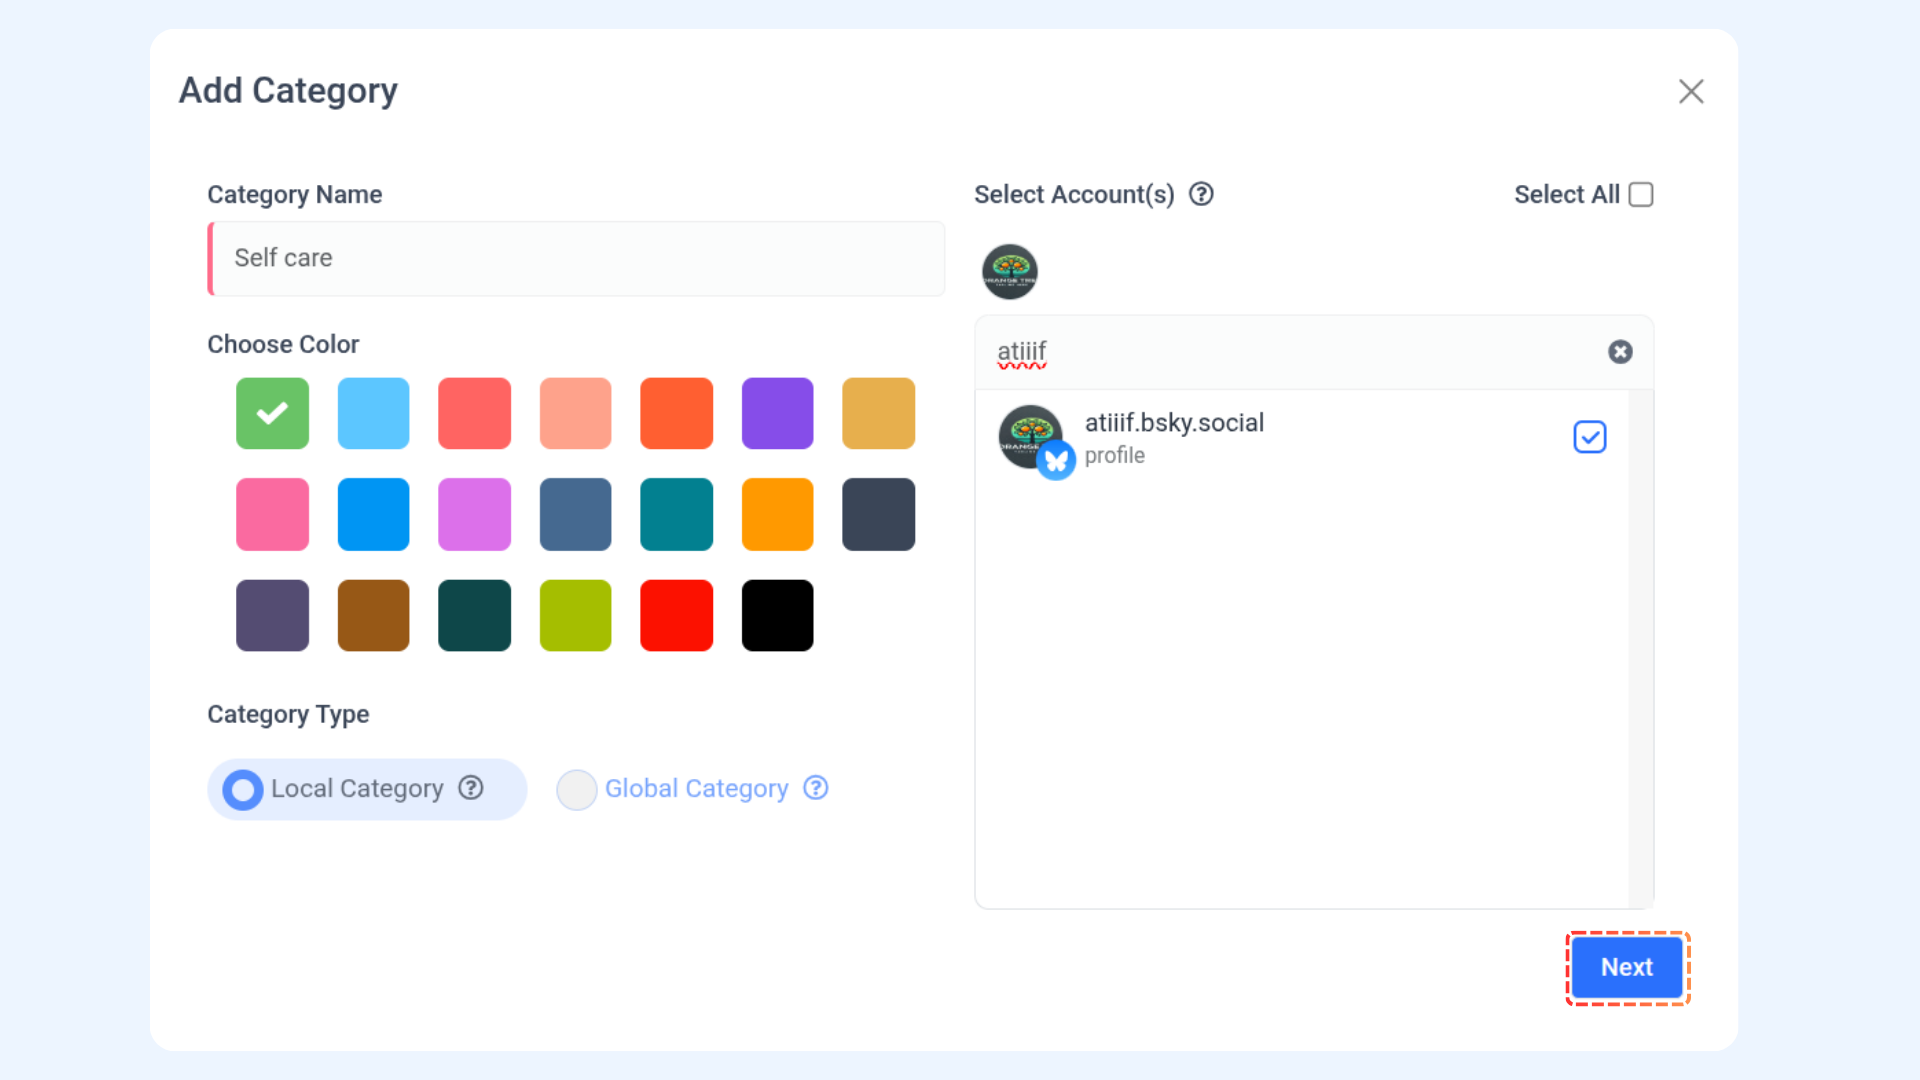Screen dimensions: 1920x1080
Task: Pick the black color swatch
Action: point(777,615)
